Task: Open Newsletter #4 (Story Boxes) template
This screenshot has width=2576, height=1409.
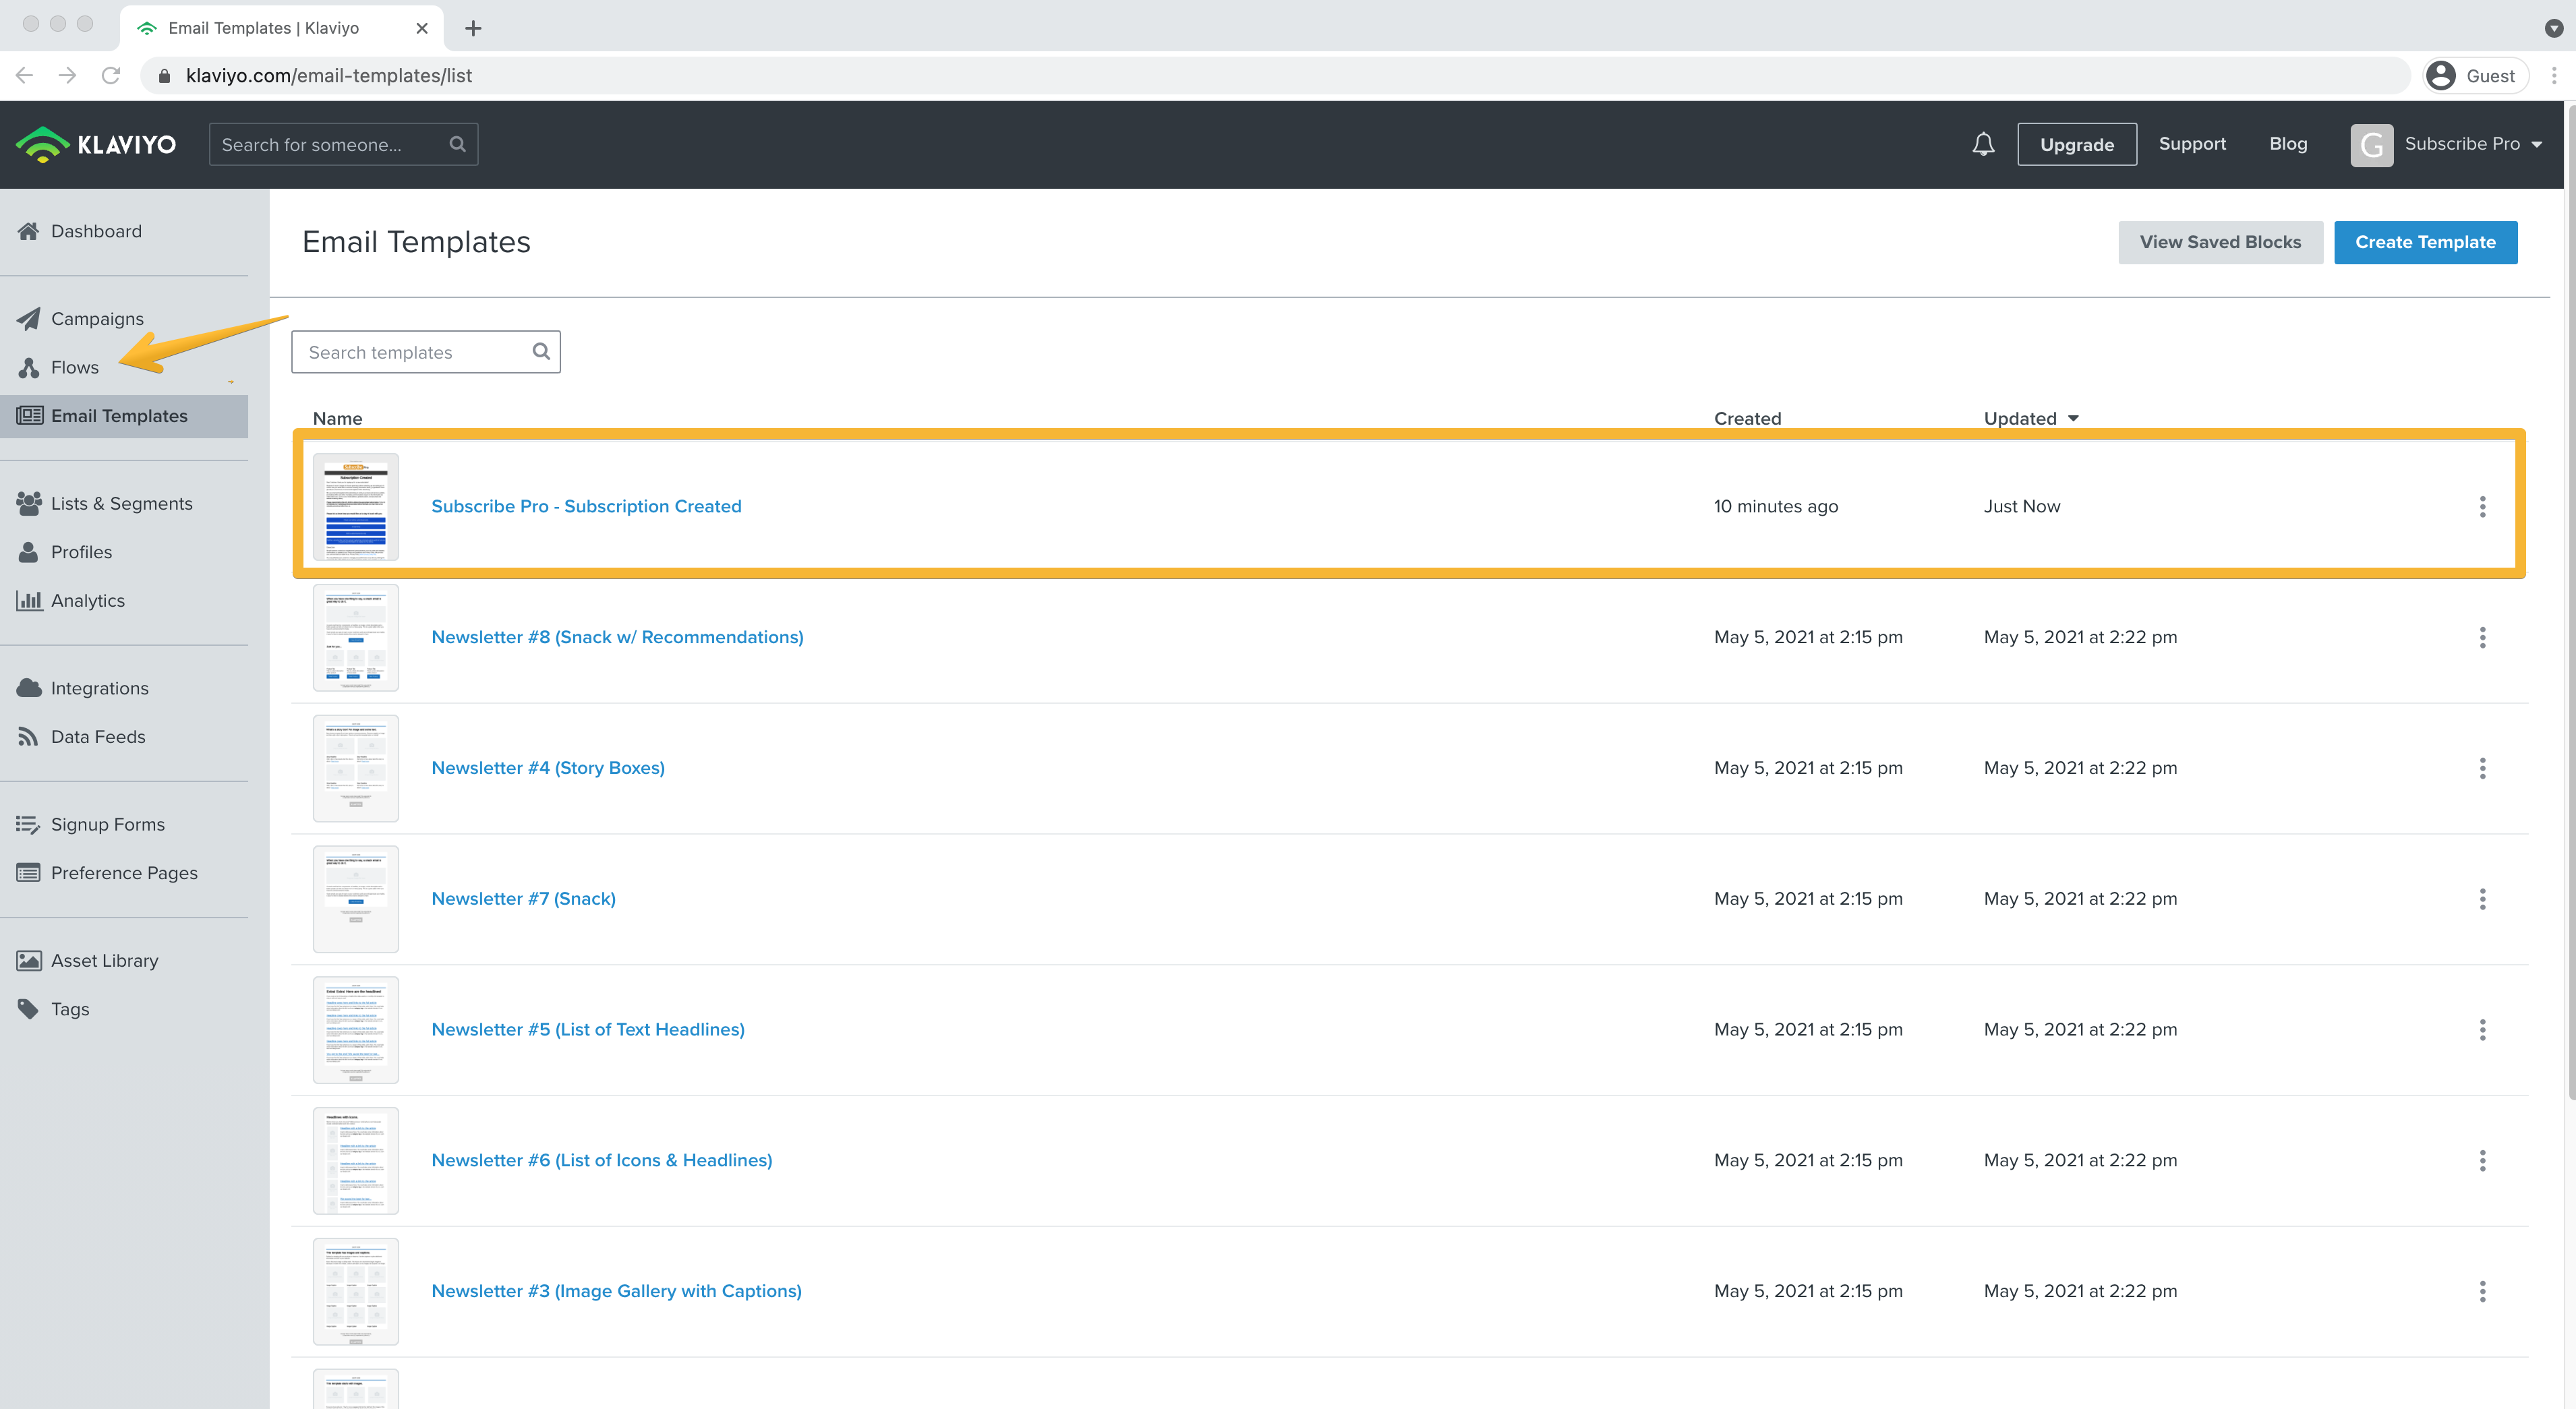Action: tap(548, 768)
